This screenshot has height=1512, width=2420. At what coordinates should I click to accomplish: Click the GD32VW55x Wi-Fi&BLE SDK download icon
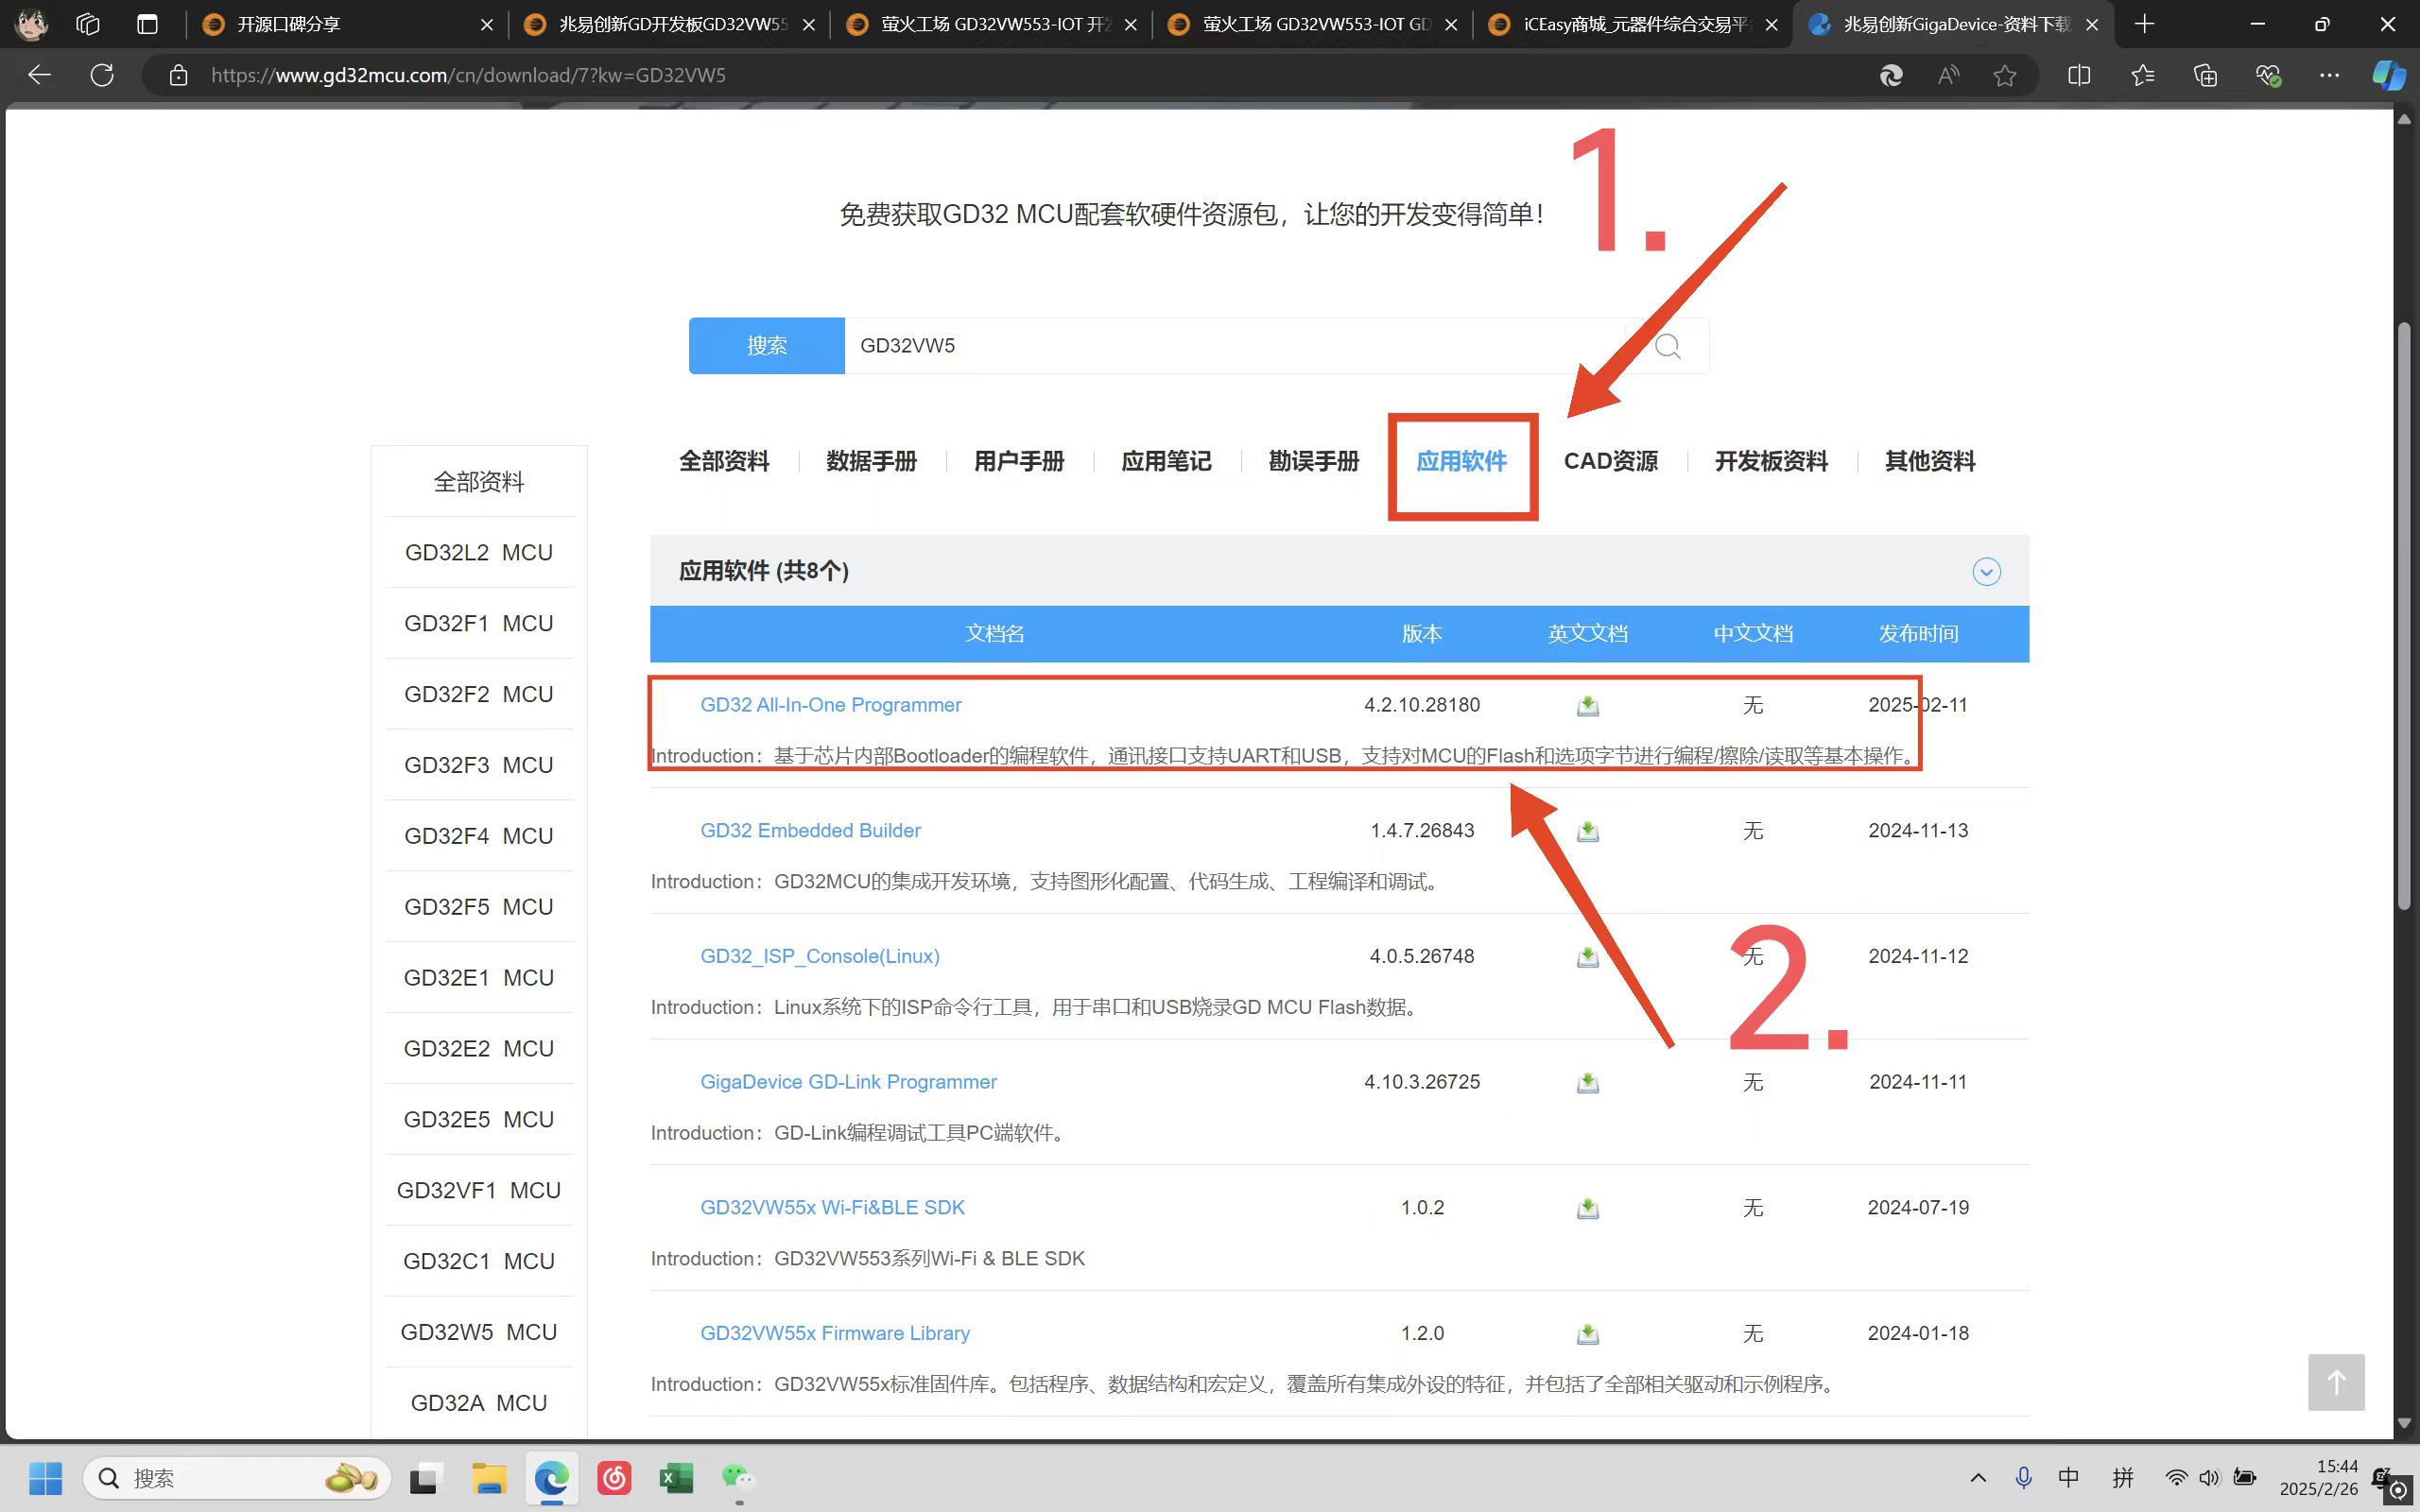coord(1587,1208)
